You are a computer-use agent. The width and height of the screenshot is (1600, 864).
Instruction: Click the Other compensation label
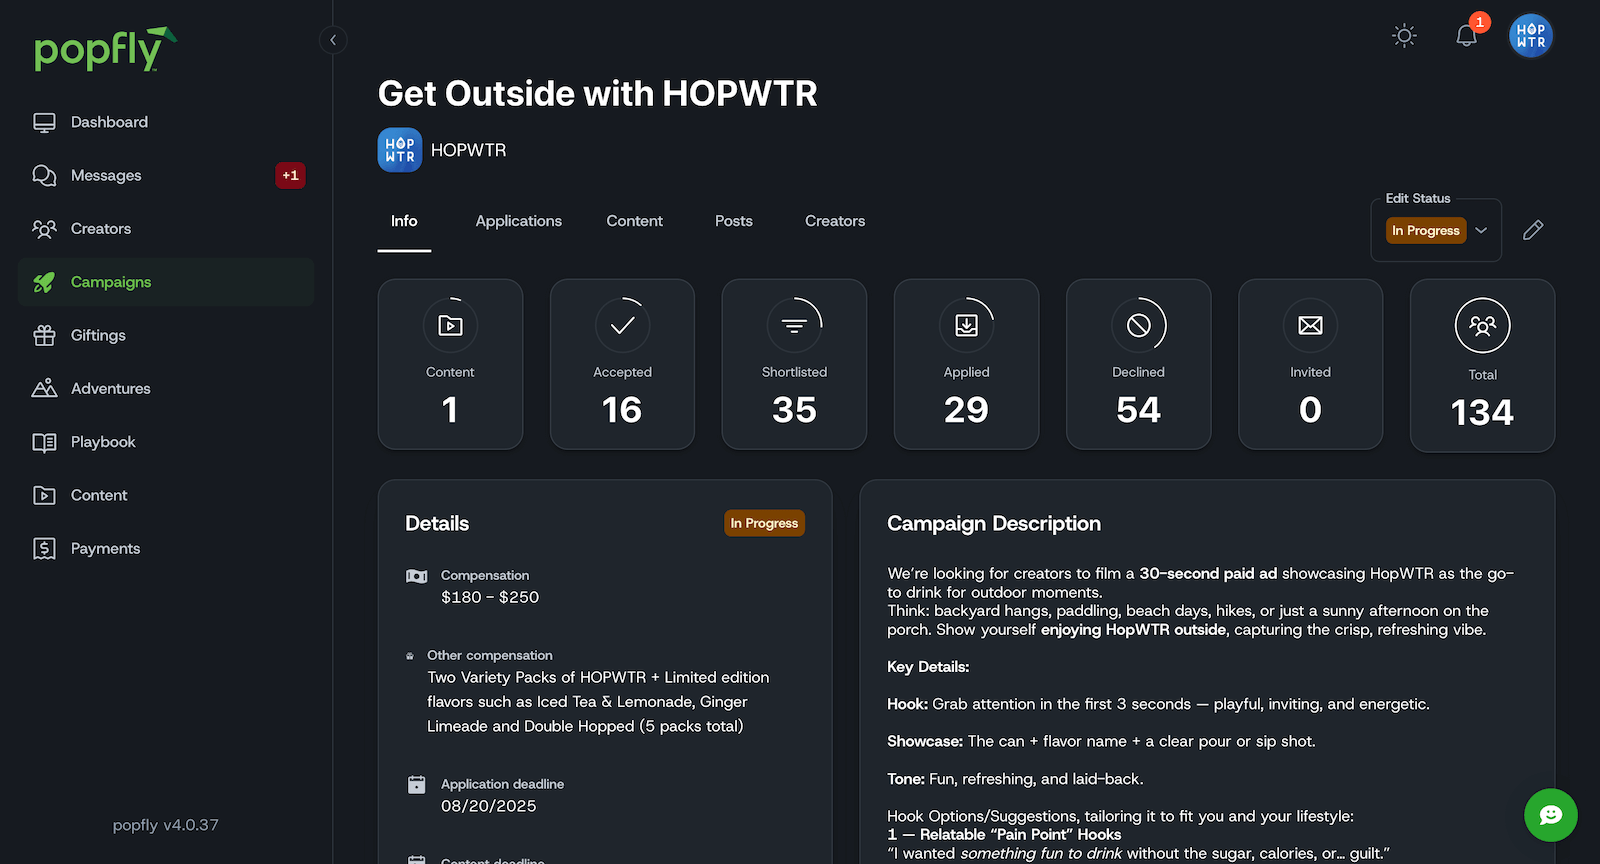490,655
